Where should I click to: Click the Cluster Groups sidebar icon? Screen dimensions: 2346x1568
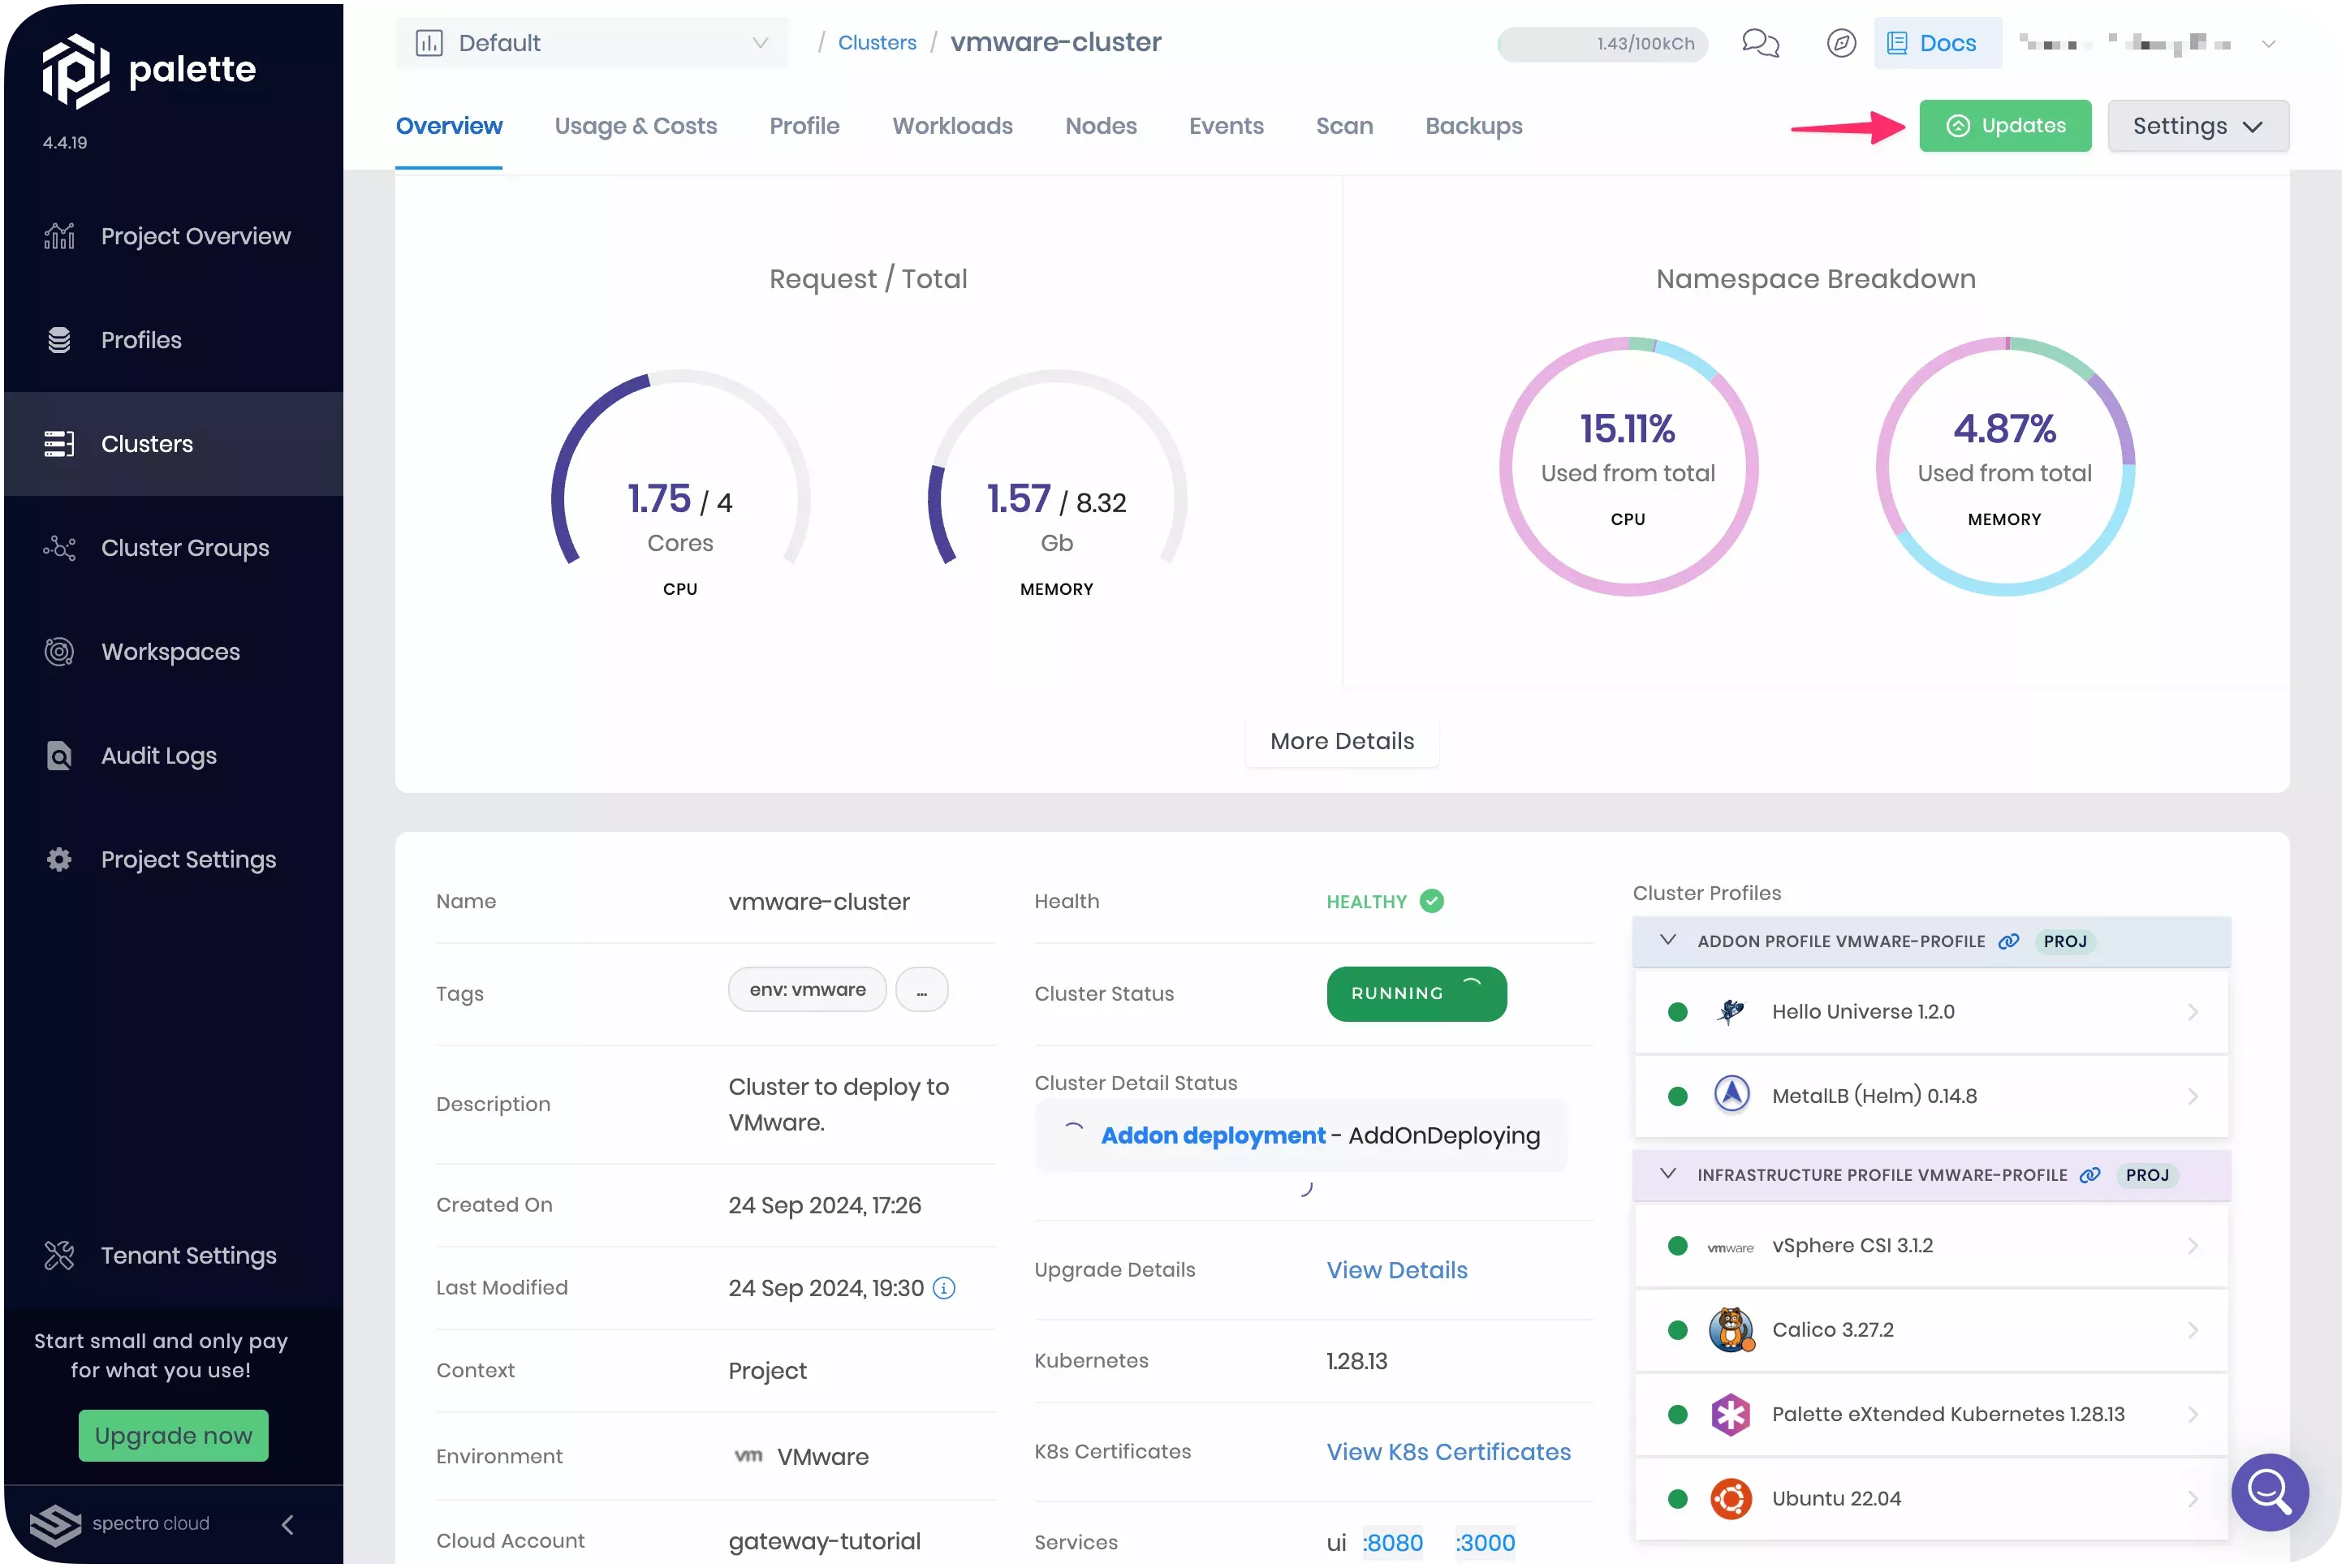[59, 548]
